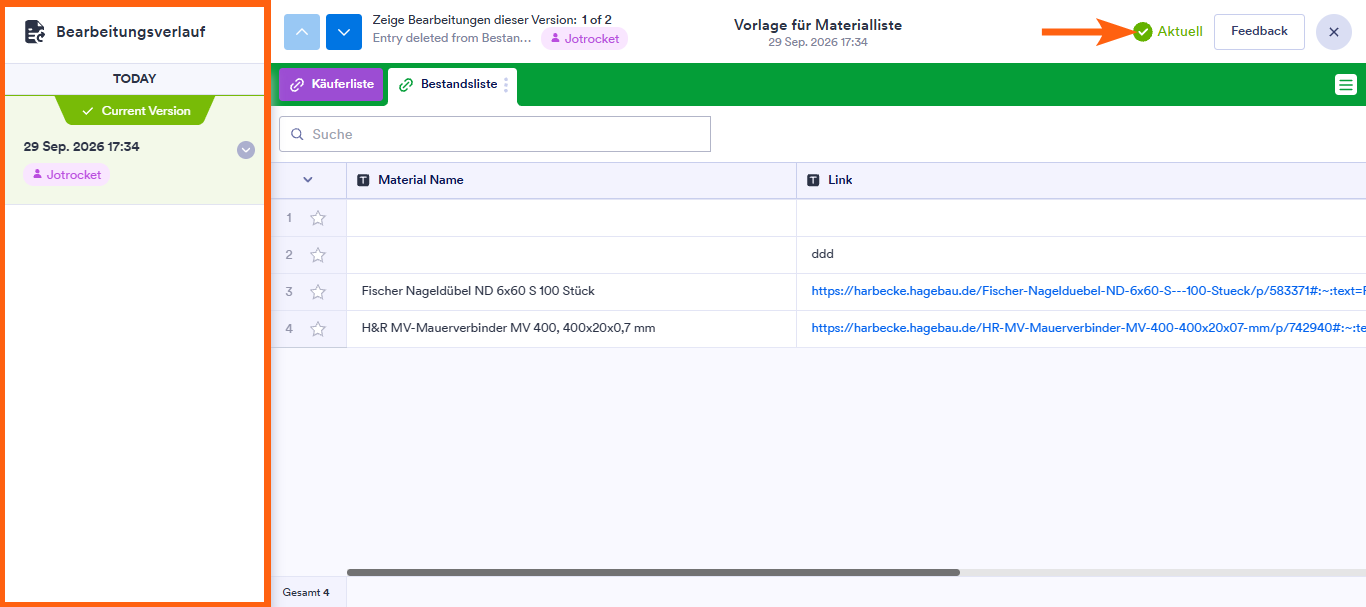The height and width of the screenshot is (607, 1366).
Task: Click the 'Vorlage für Materialliste' title
Action: [818, 24]
